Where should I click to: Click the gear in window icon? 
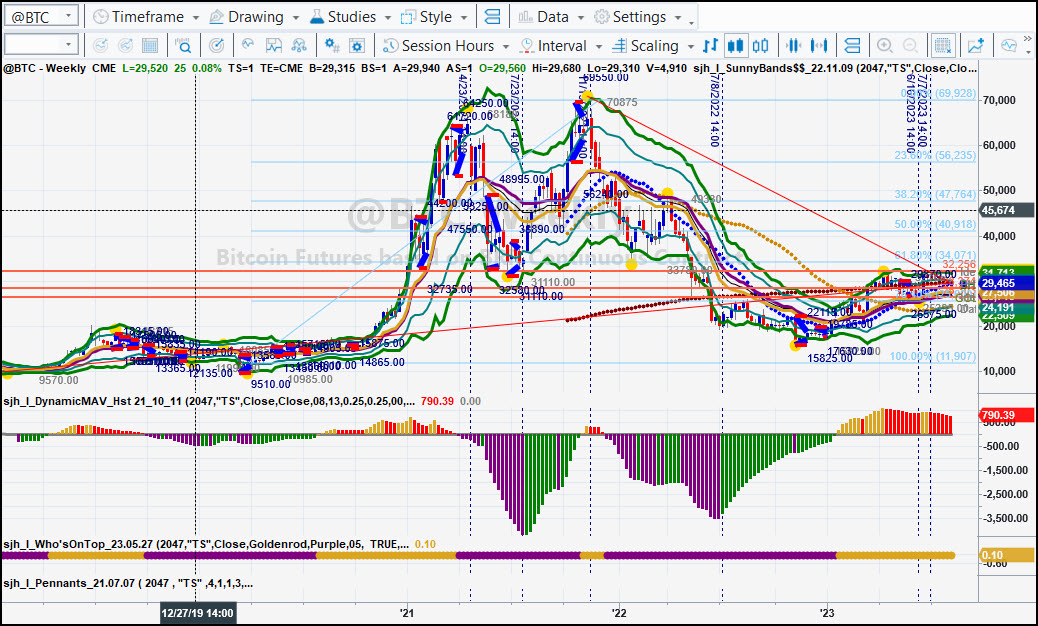pos(357,46)
